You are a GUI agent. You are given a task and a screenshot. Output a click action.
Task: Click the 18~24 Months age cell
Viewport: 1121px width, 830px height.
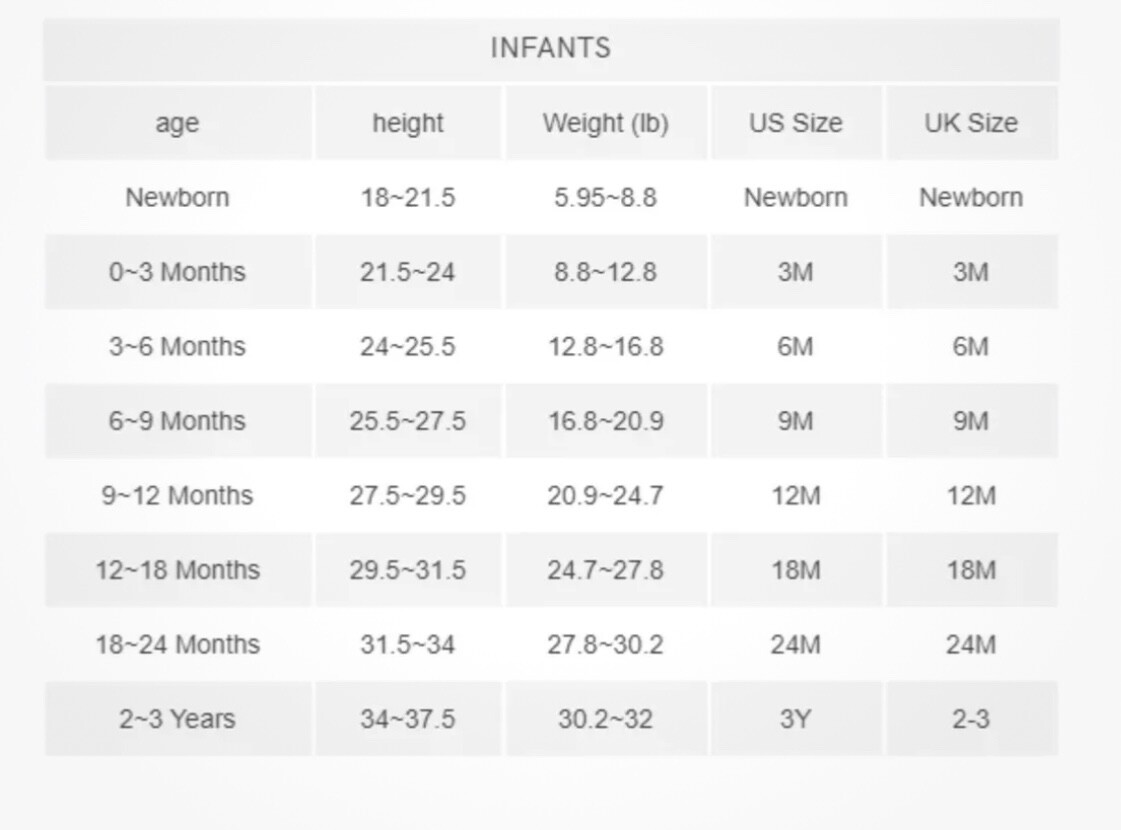pyautogui.click(x=177, y=644)
